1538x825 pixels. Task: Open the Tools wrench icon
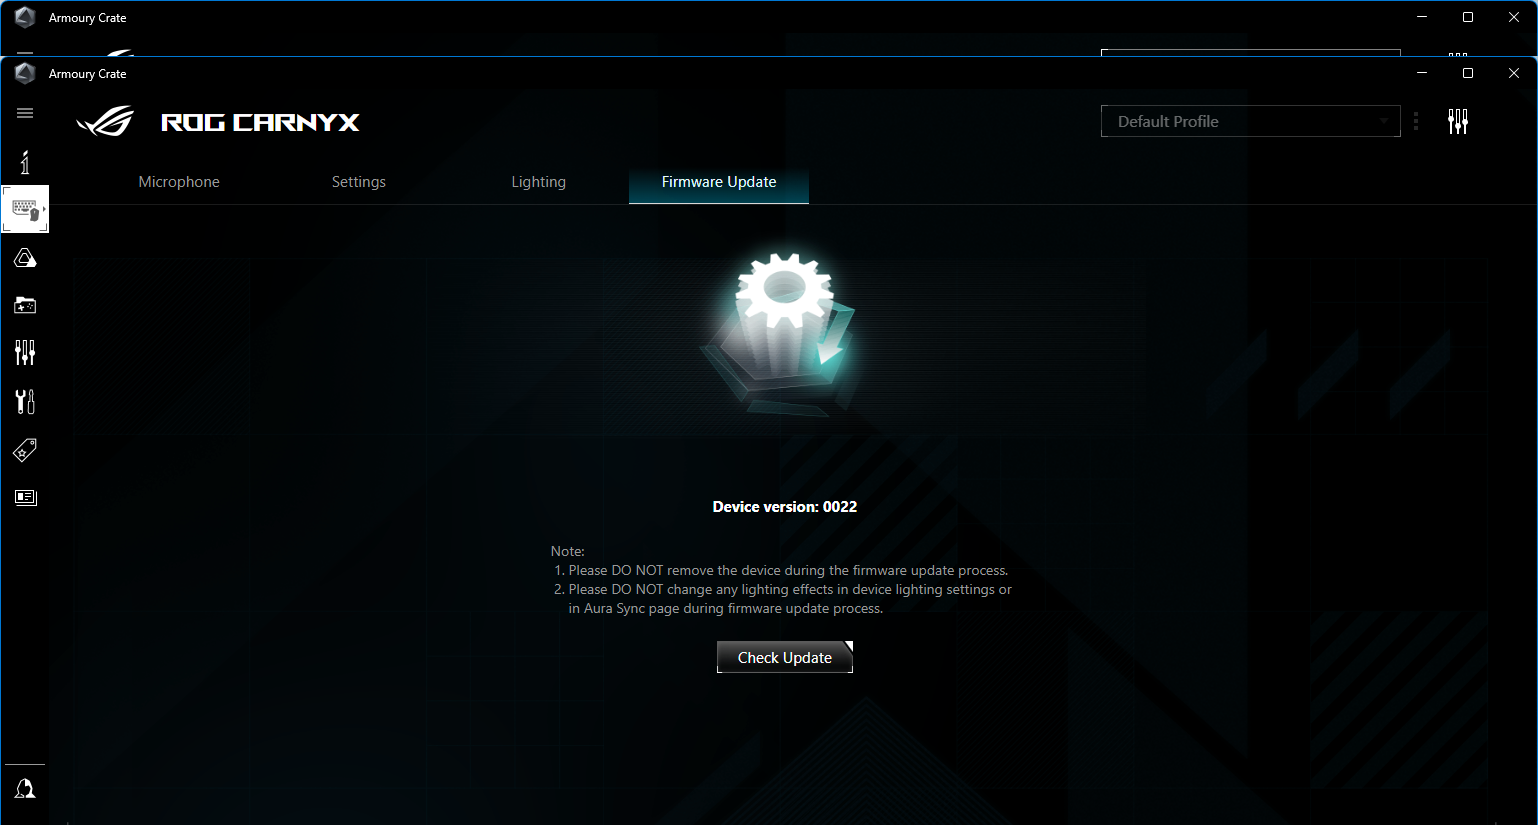click(25, 401)
